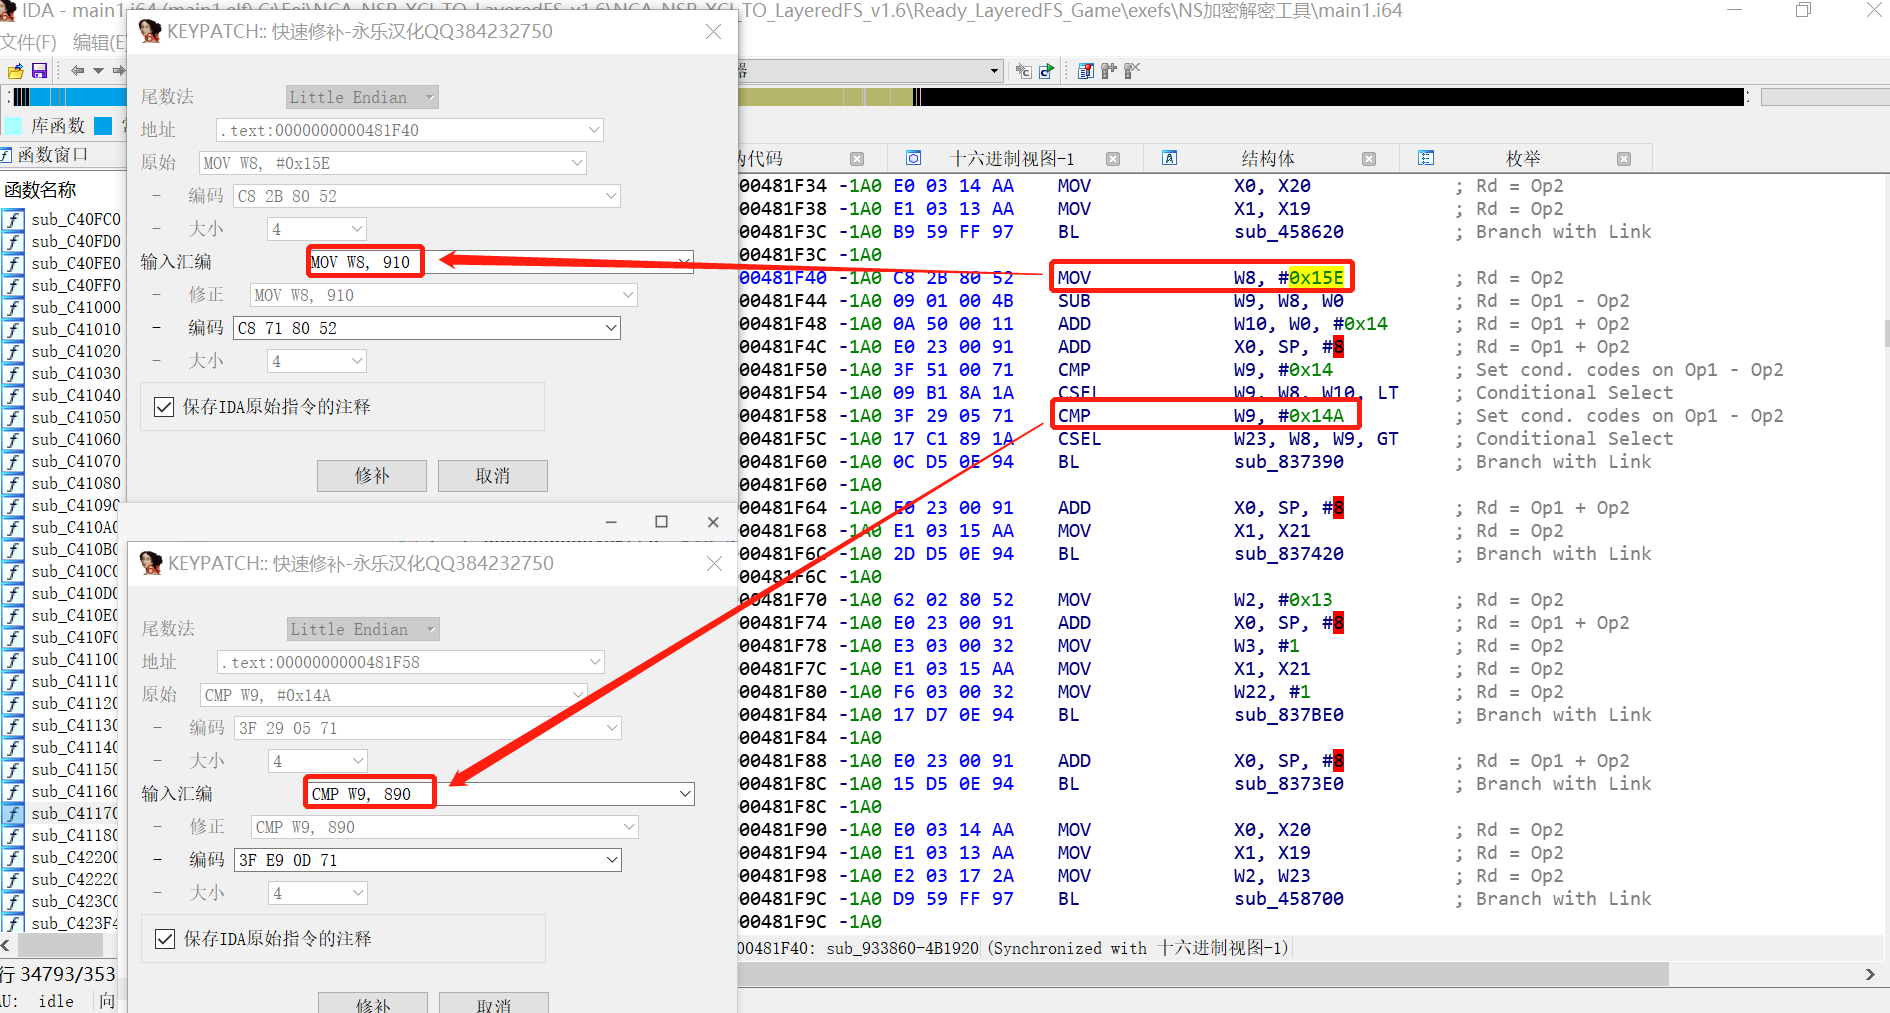This screenshot has height=1013, width=1890.
Task: Click the green-arrow run icon in toolbar
Action: pos(1047,71)
